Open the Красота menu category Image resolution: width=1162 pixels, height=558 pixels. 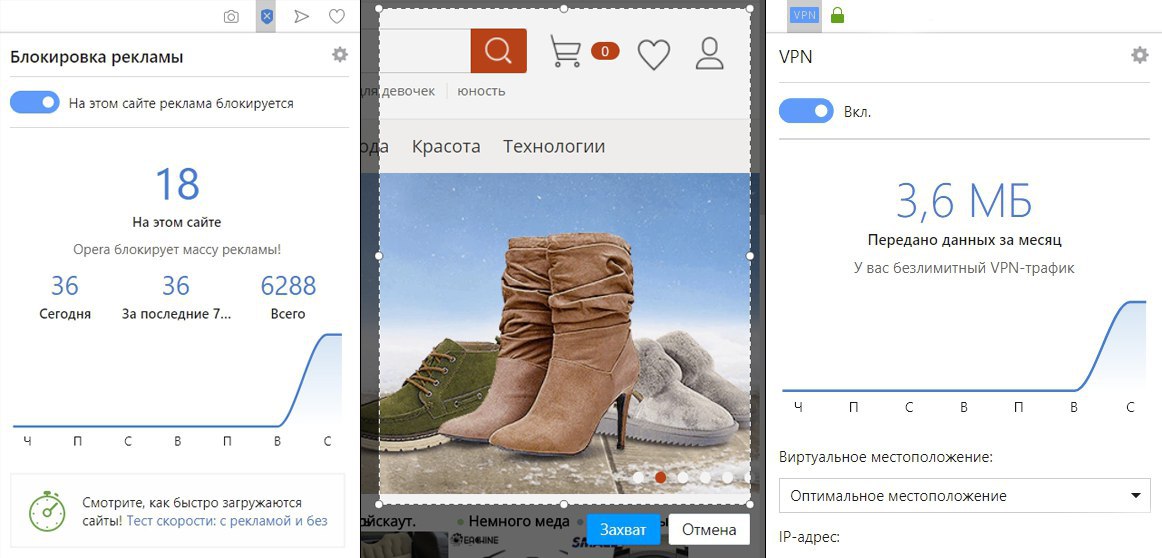click(446, 147)
